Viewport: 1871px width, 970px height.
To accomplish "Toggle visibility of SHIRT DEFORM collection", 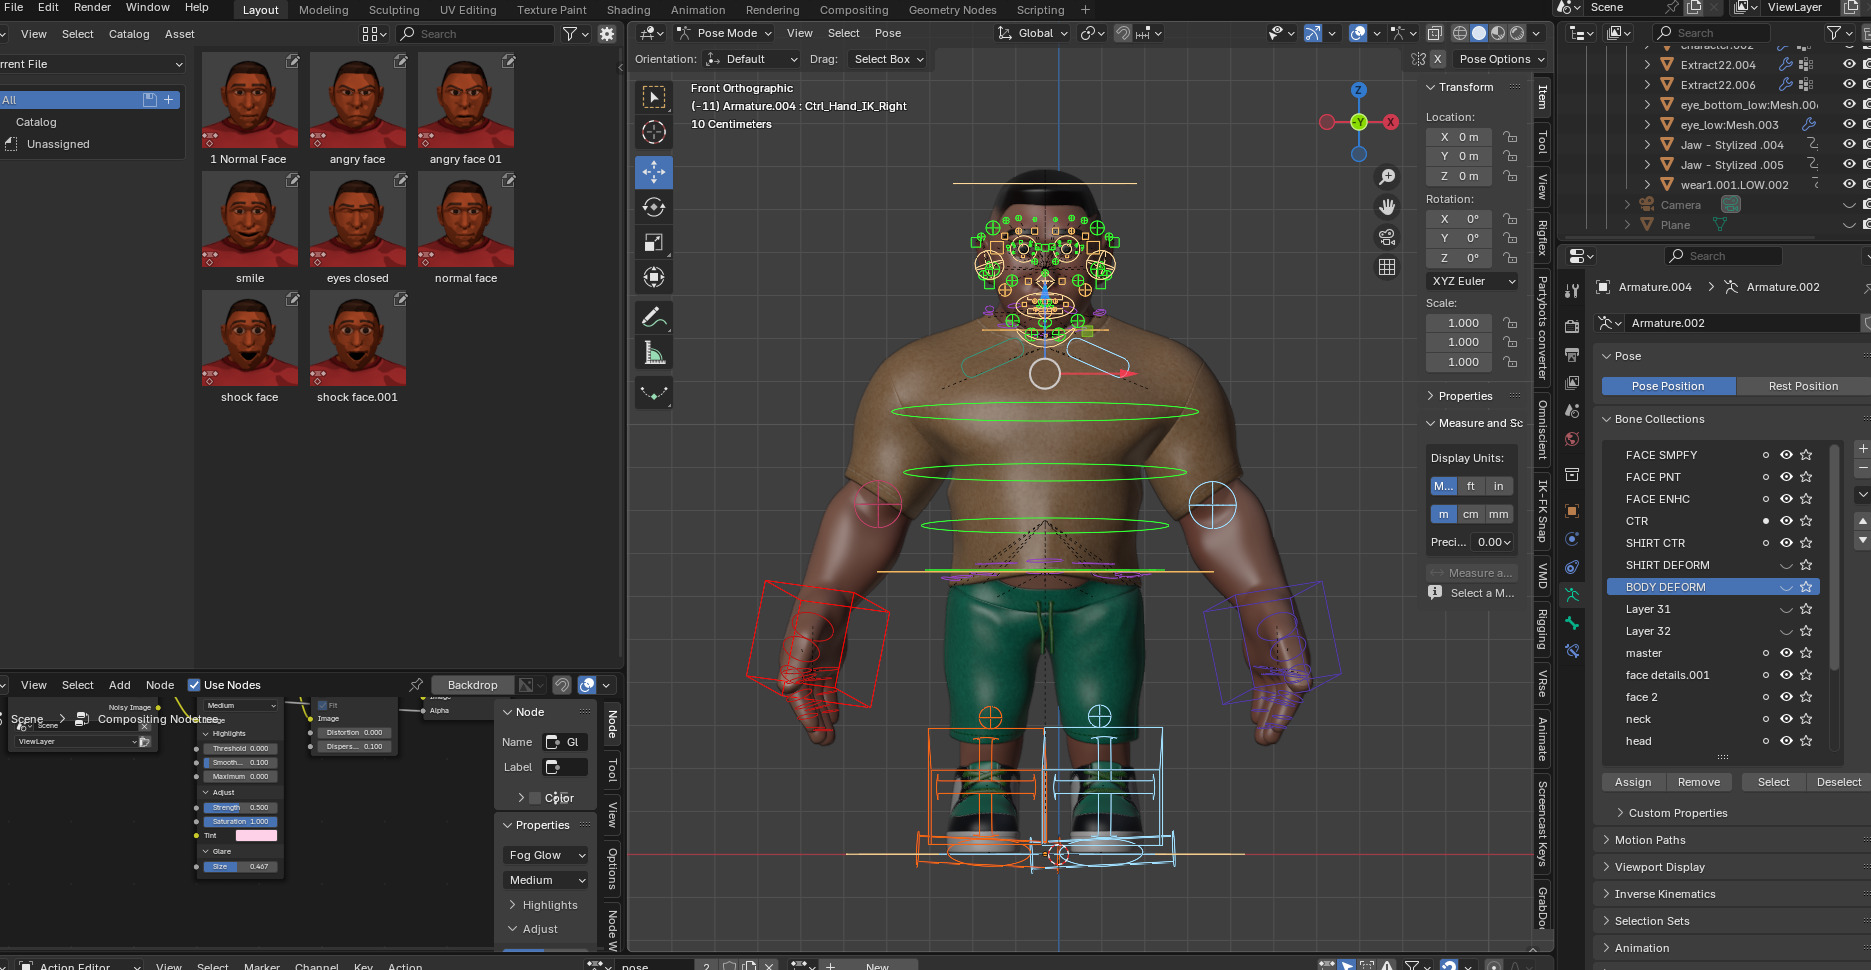I will (1786, 565).
